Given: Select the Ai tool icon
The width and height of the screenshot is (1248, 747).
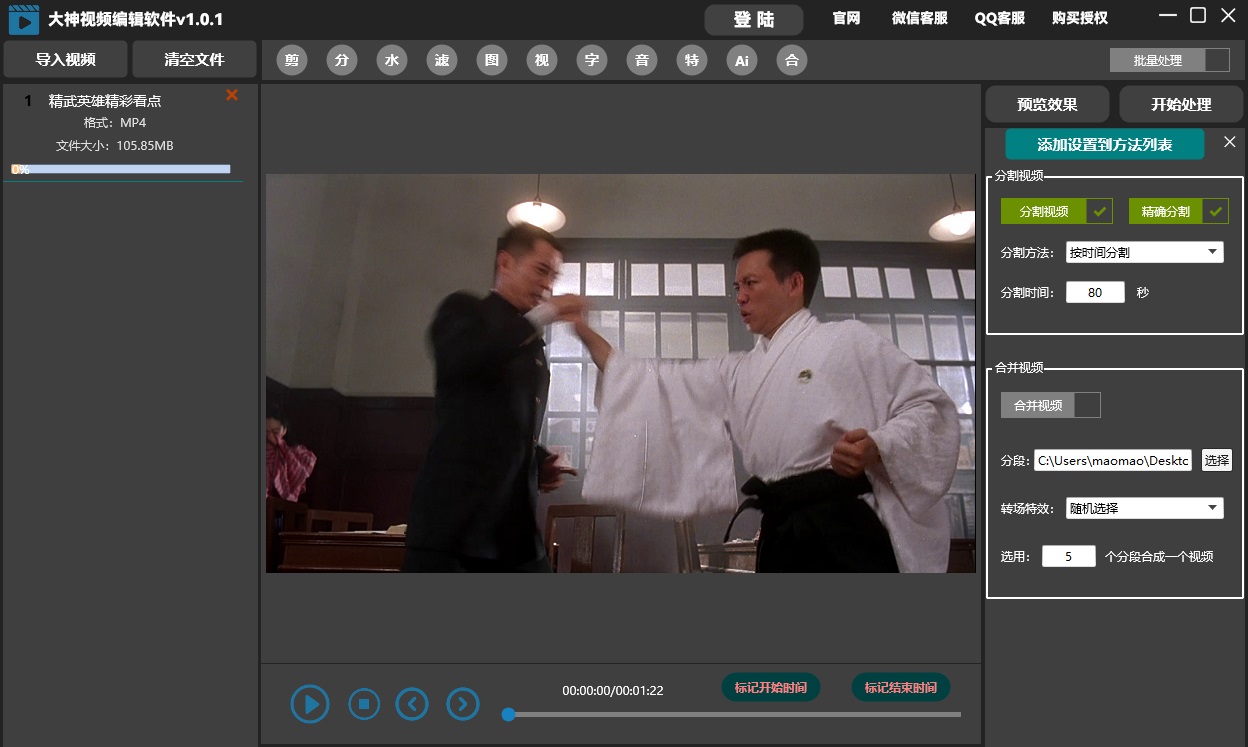Looking at the screenshot, I should (742, 60).
